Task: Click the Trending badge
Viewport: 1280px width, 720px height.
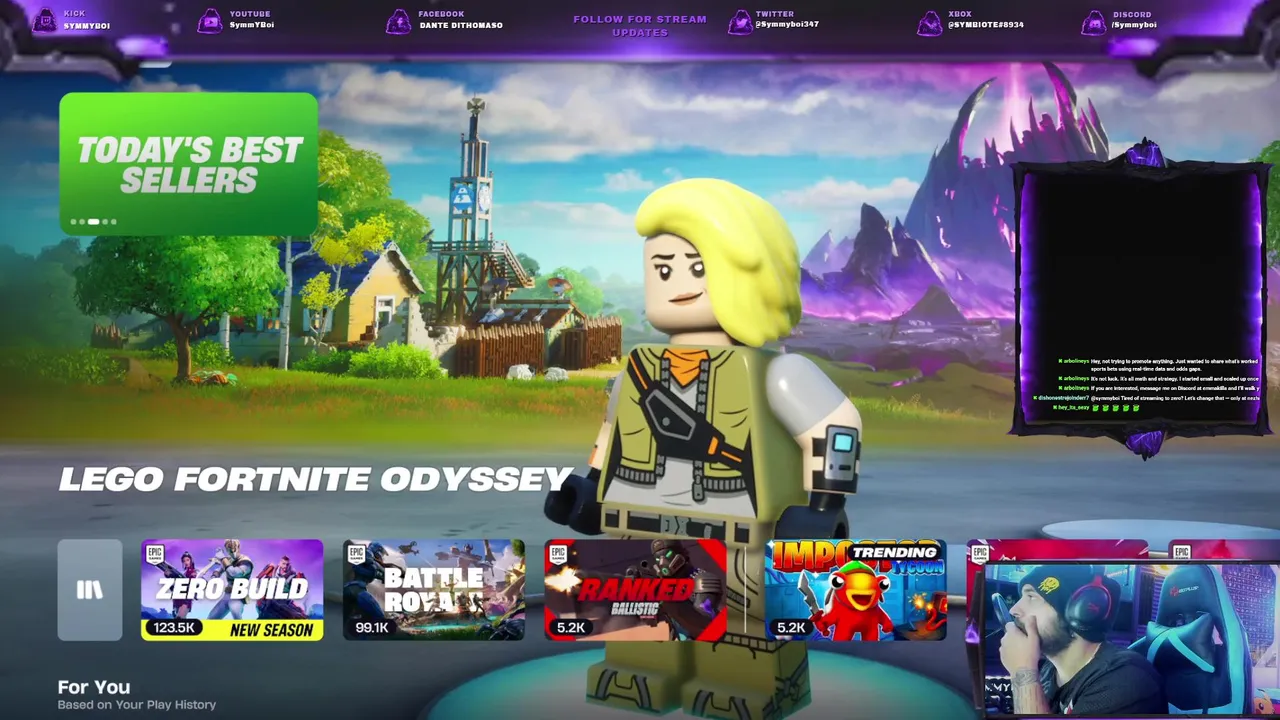Action: click(894, 552)
